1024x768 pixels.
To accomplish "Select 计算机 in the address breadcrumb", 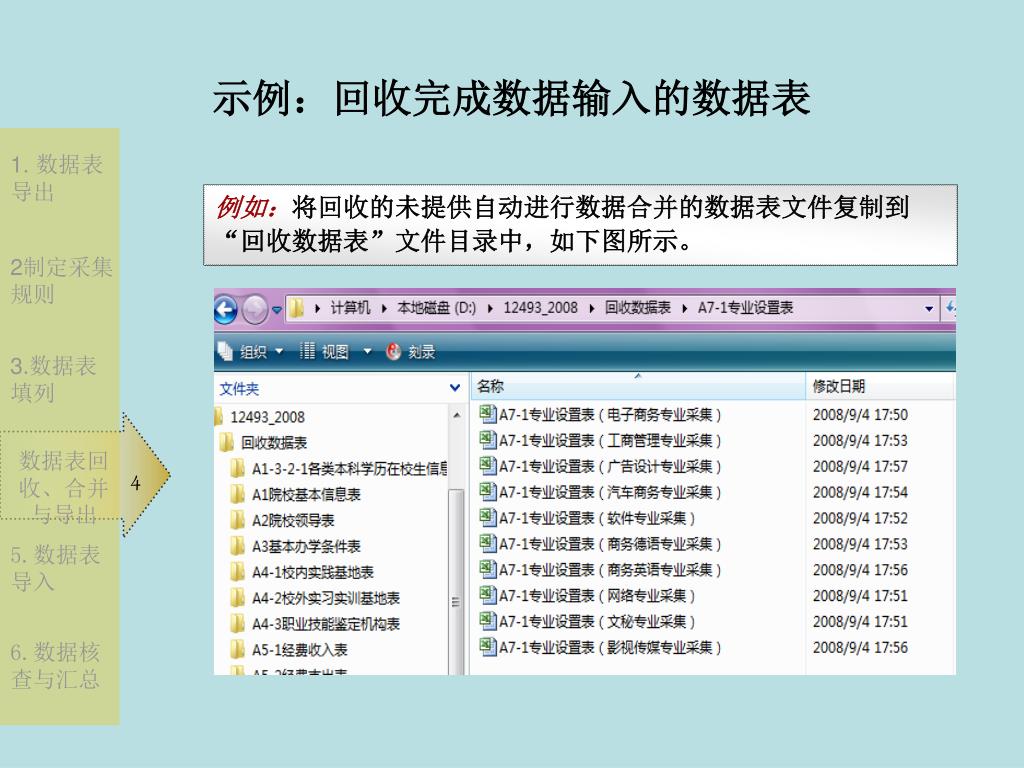I will 350,308.
